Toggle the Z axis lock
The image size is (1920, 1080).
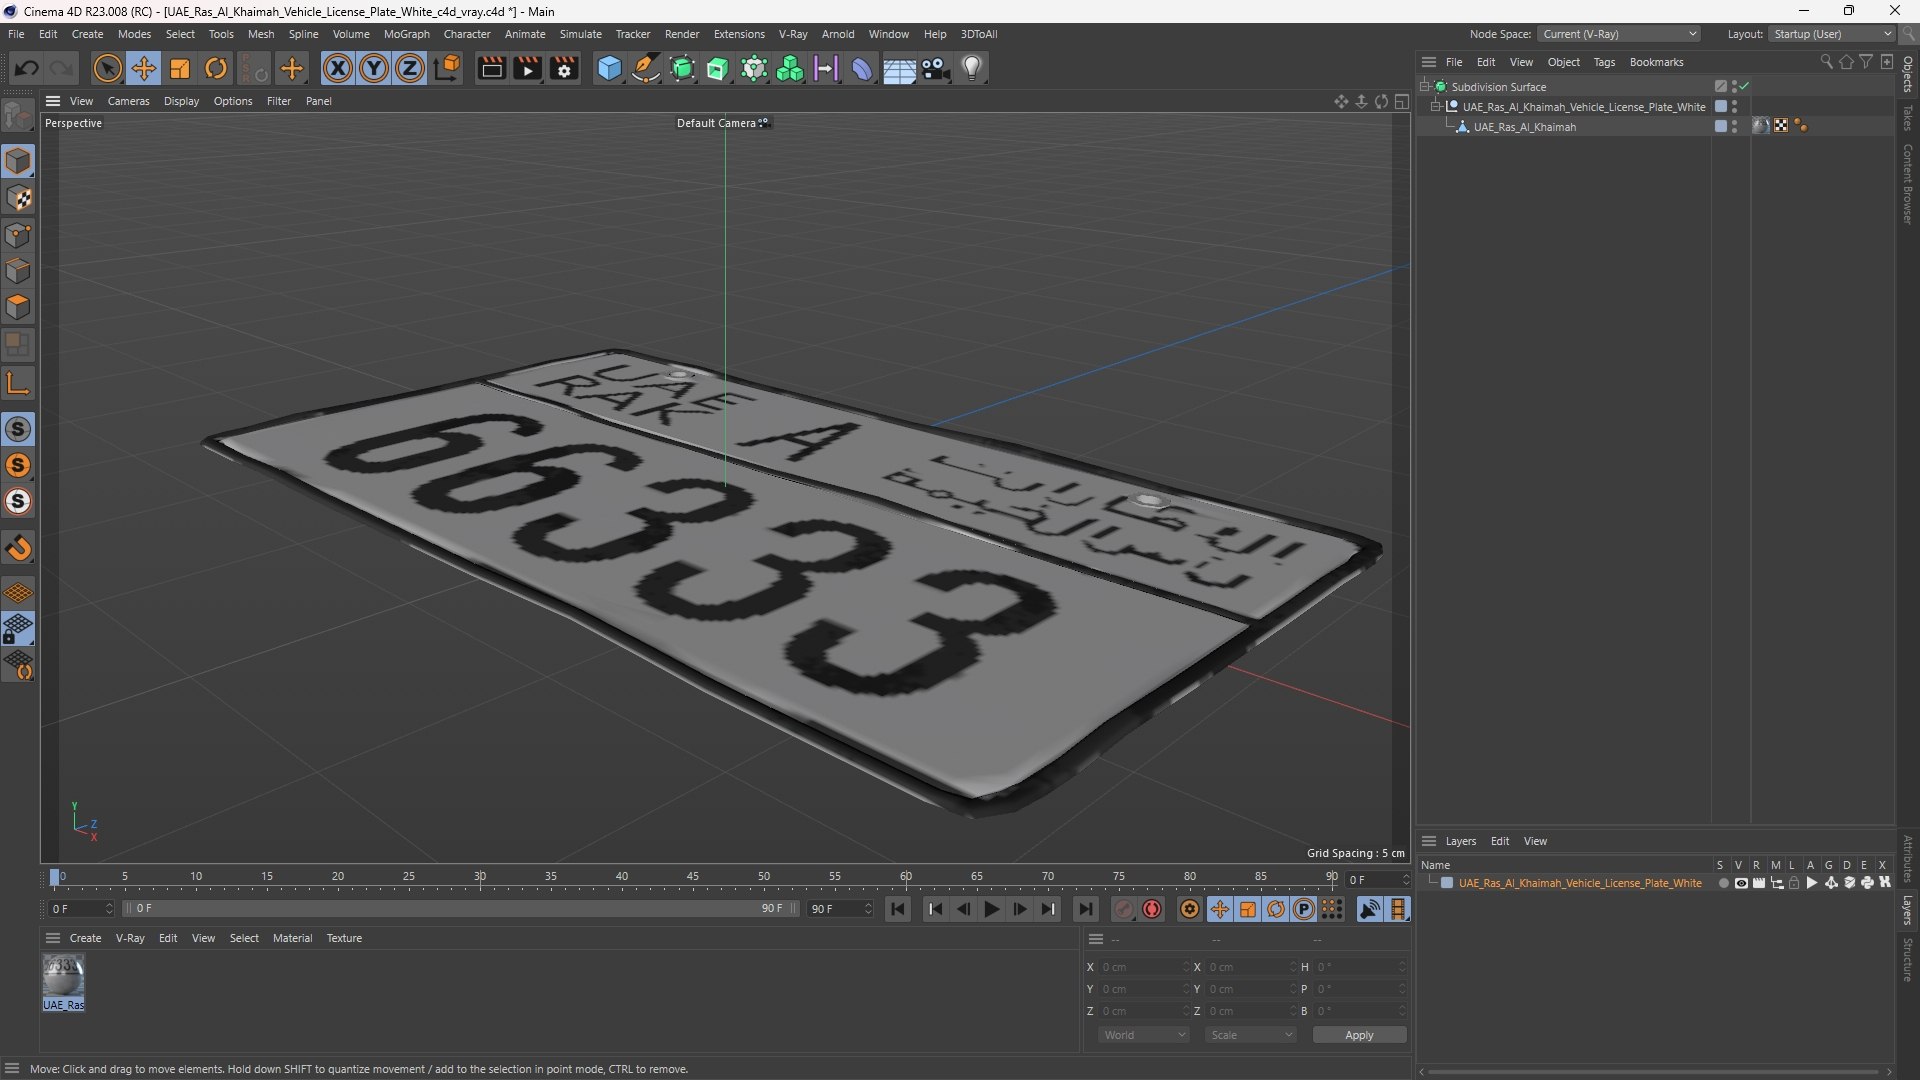coord(410,68)
